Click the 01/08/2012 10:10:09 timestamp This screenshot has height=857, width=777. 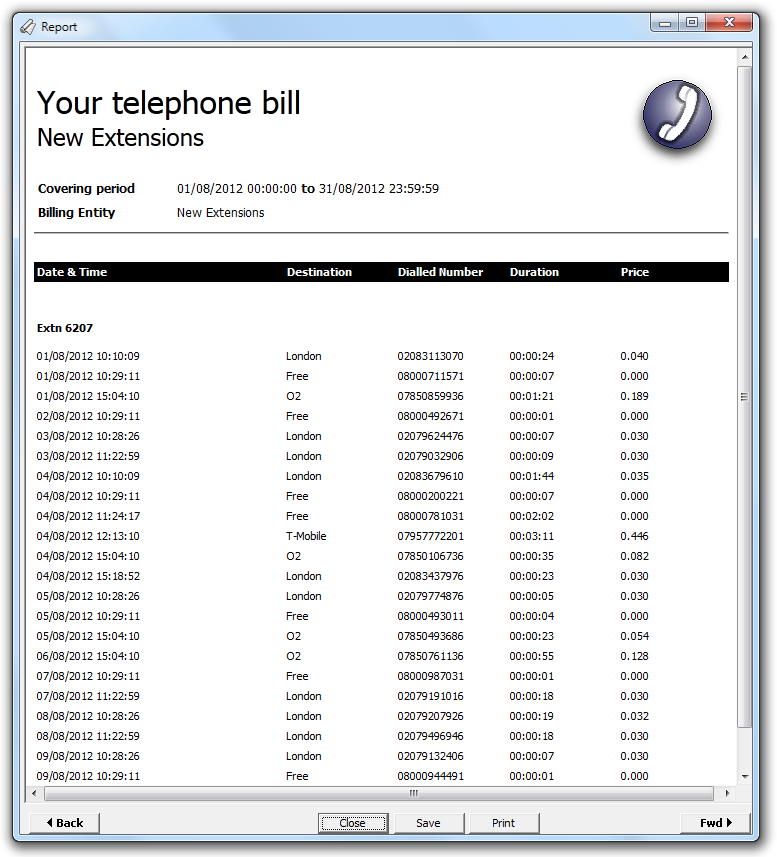tap(88, 356)
